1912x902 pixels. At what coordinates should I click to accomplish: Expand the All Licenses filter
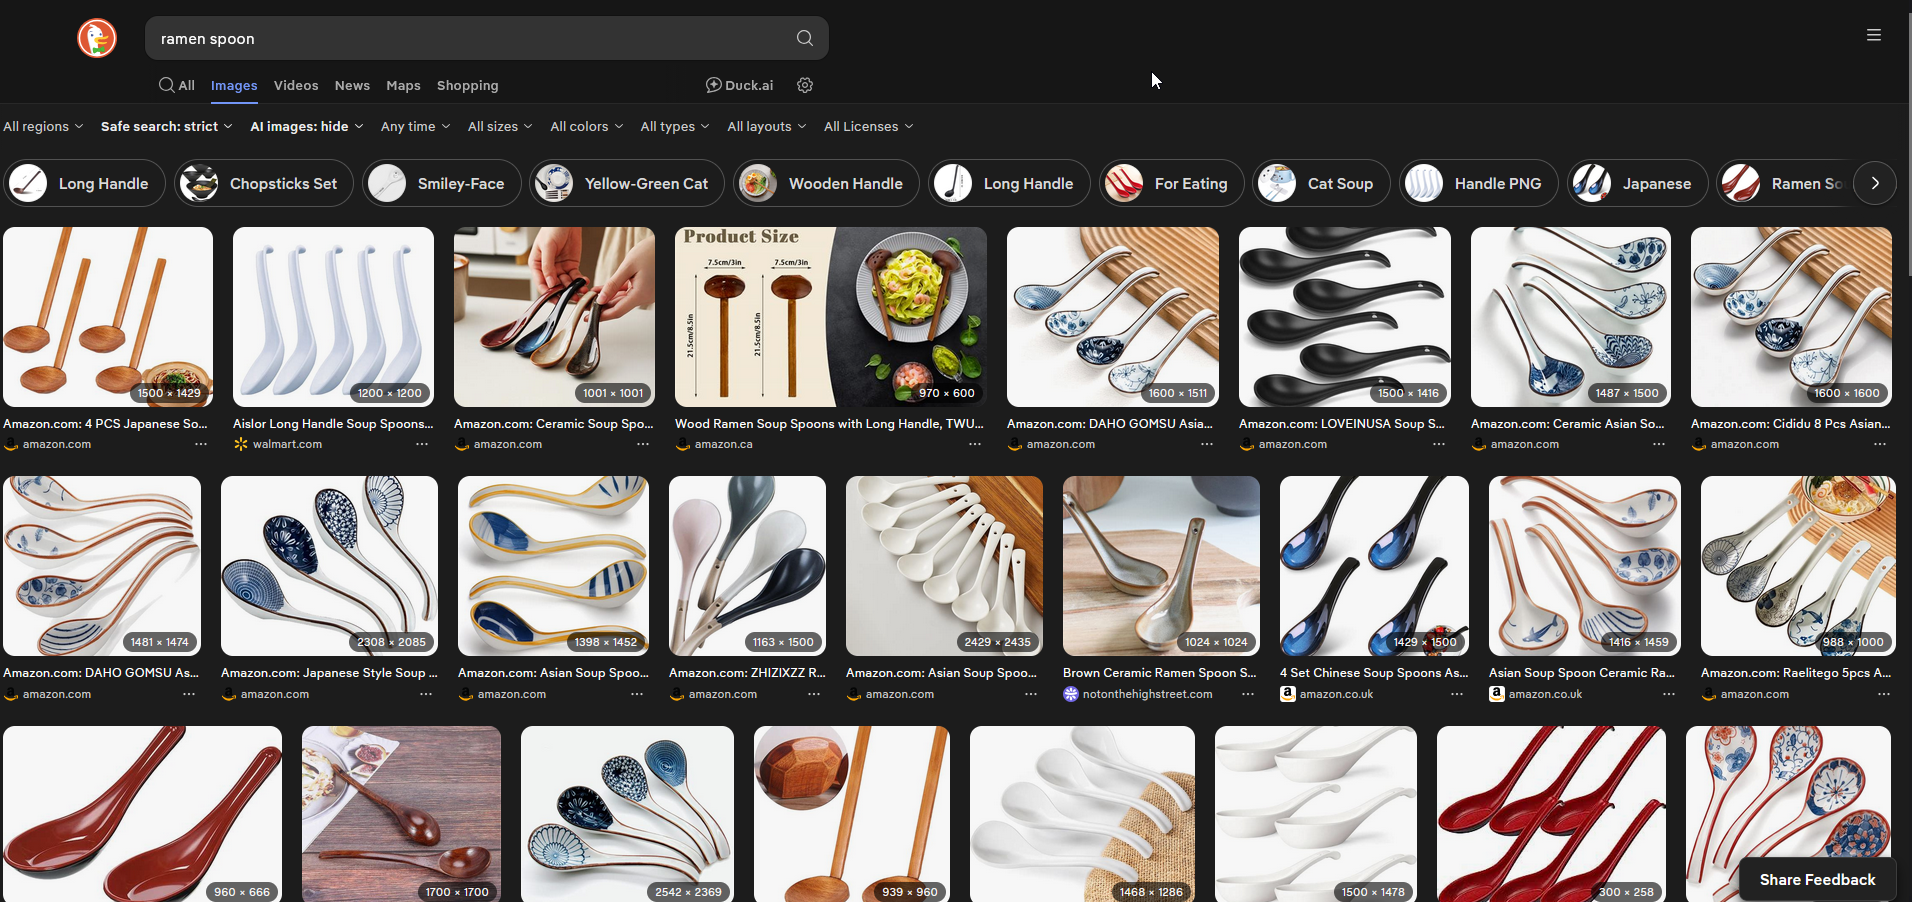[868, 127]
